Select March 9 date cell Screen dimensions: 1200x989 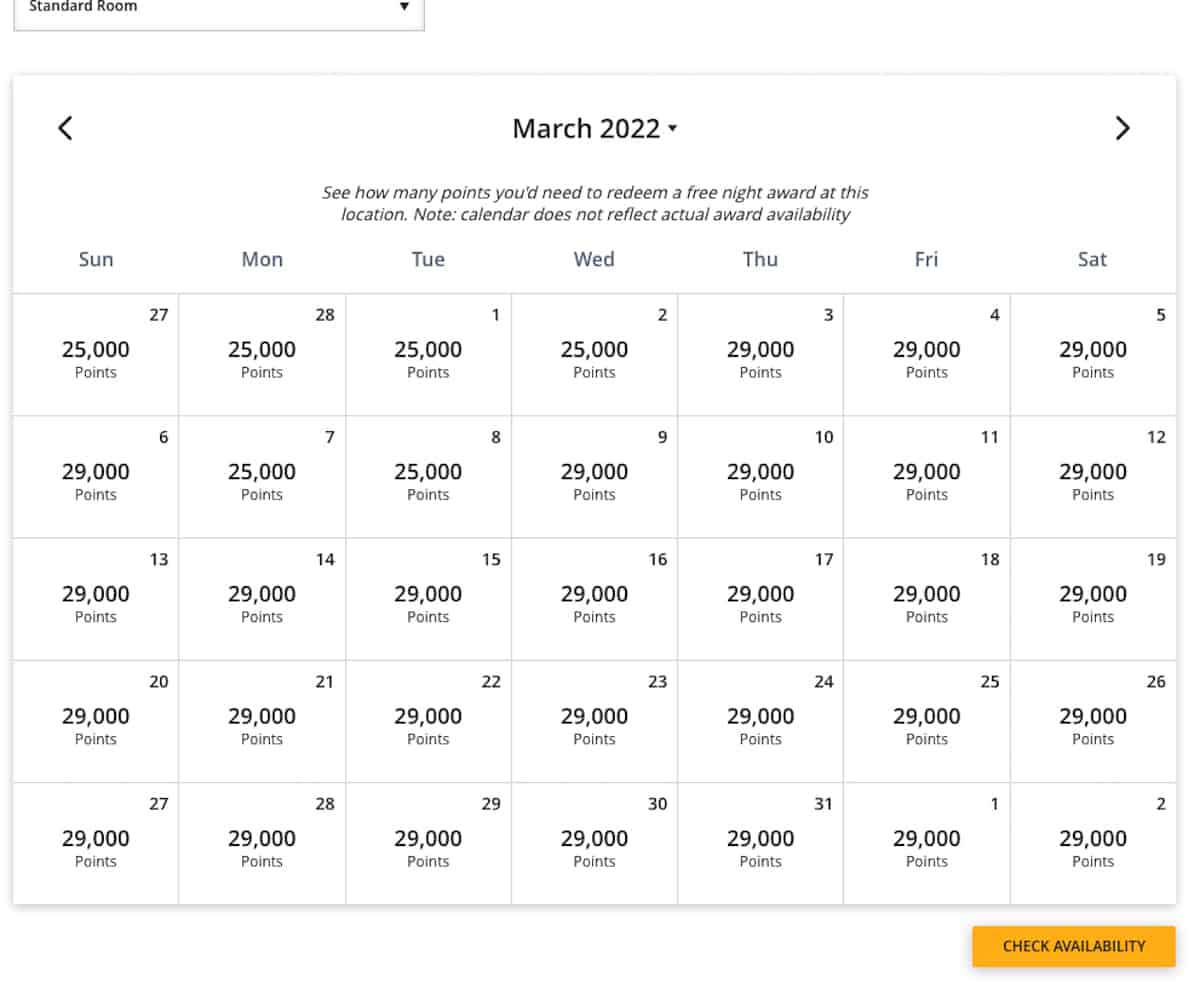point(594,477)
